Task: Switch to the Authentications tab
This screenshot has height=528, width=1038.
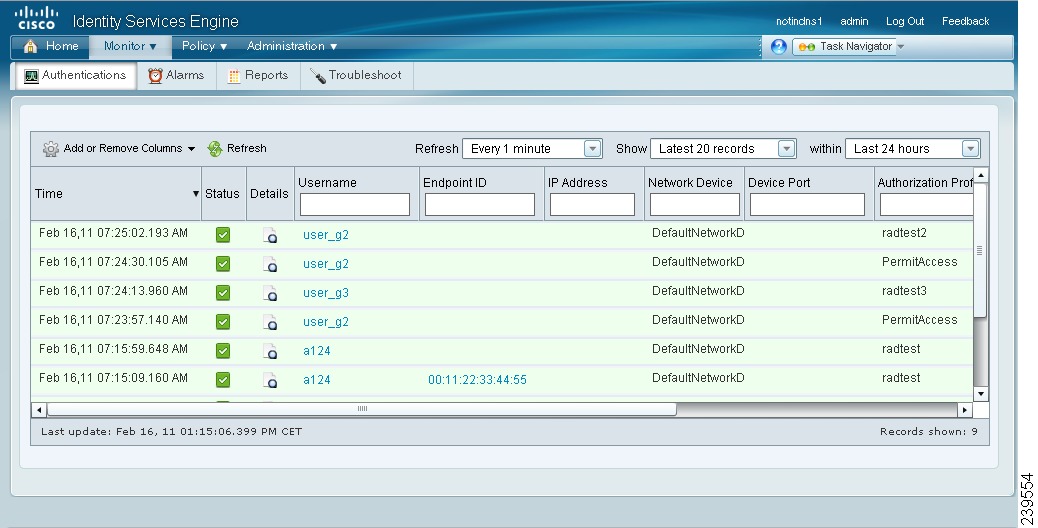Action: click(x=75, y=75)
